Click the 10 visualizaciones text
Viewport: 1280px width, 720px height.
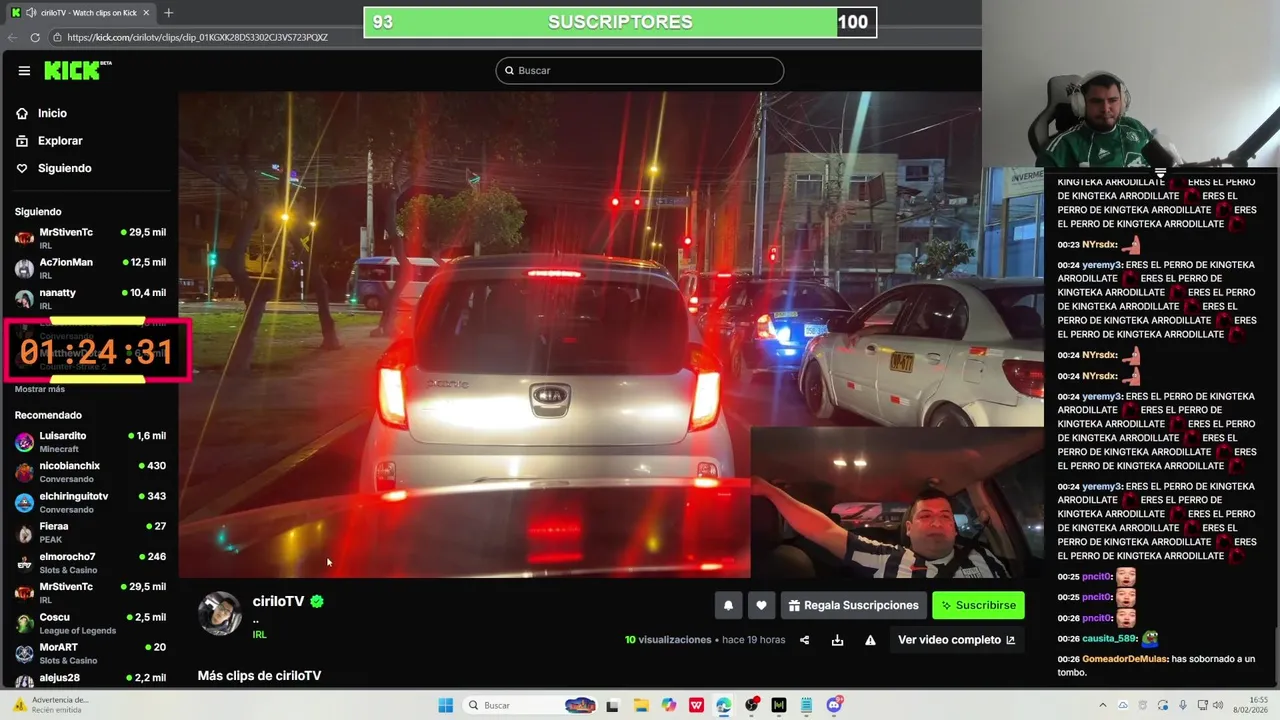(668, 640)
